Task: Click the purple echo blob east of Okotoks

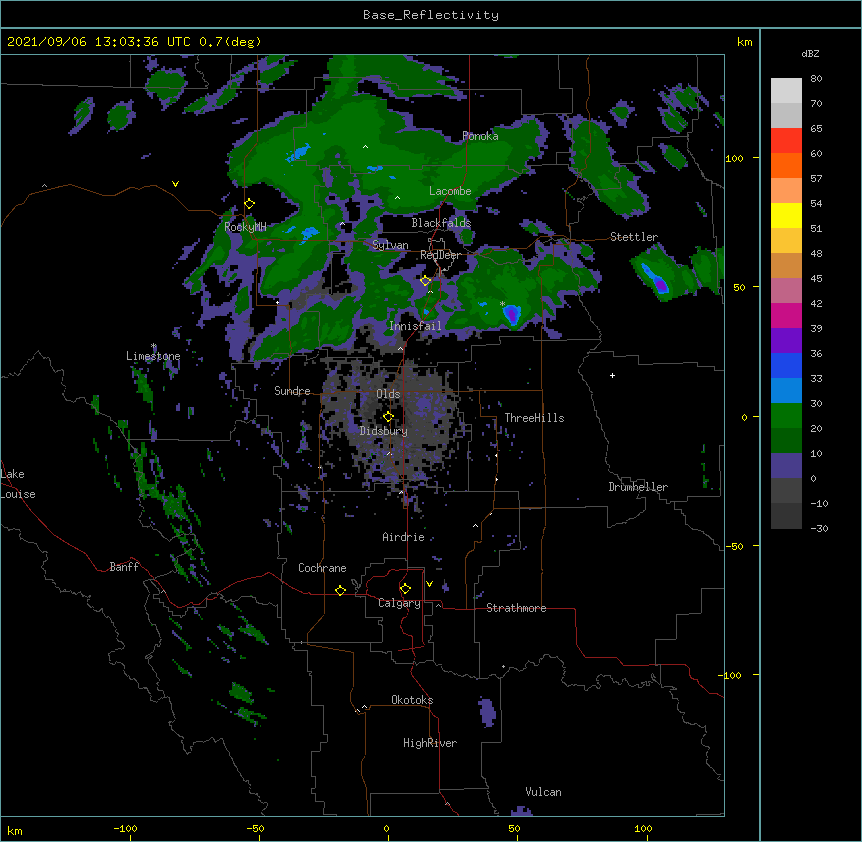Action: point(487,712)
